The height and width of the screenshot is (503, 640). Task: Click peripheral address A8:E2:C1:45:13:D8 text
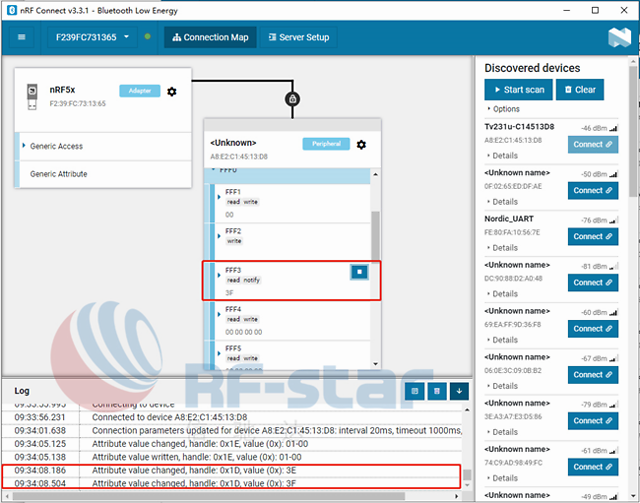point(239,157)
